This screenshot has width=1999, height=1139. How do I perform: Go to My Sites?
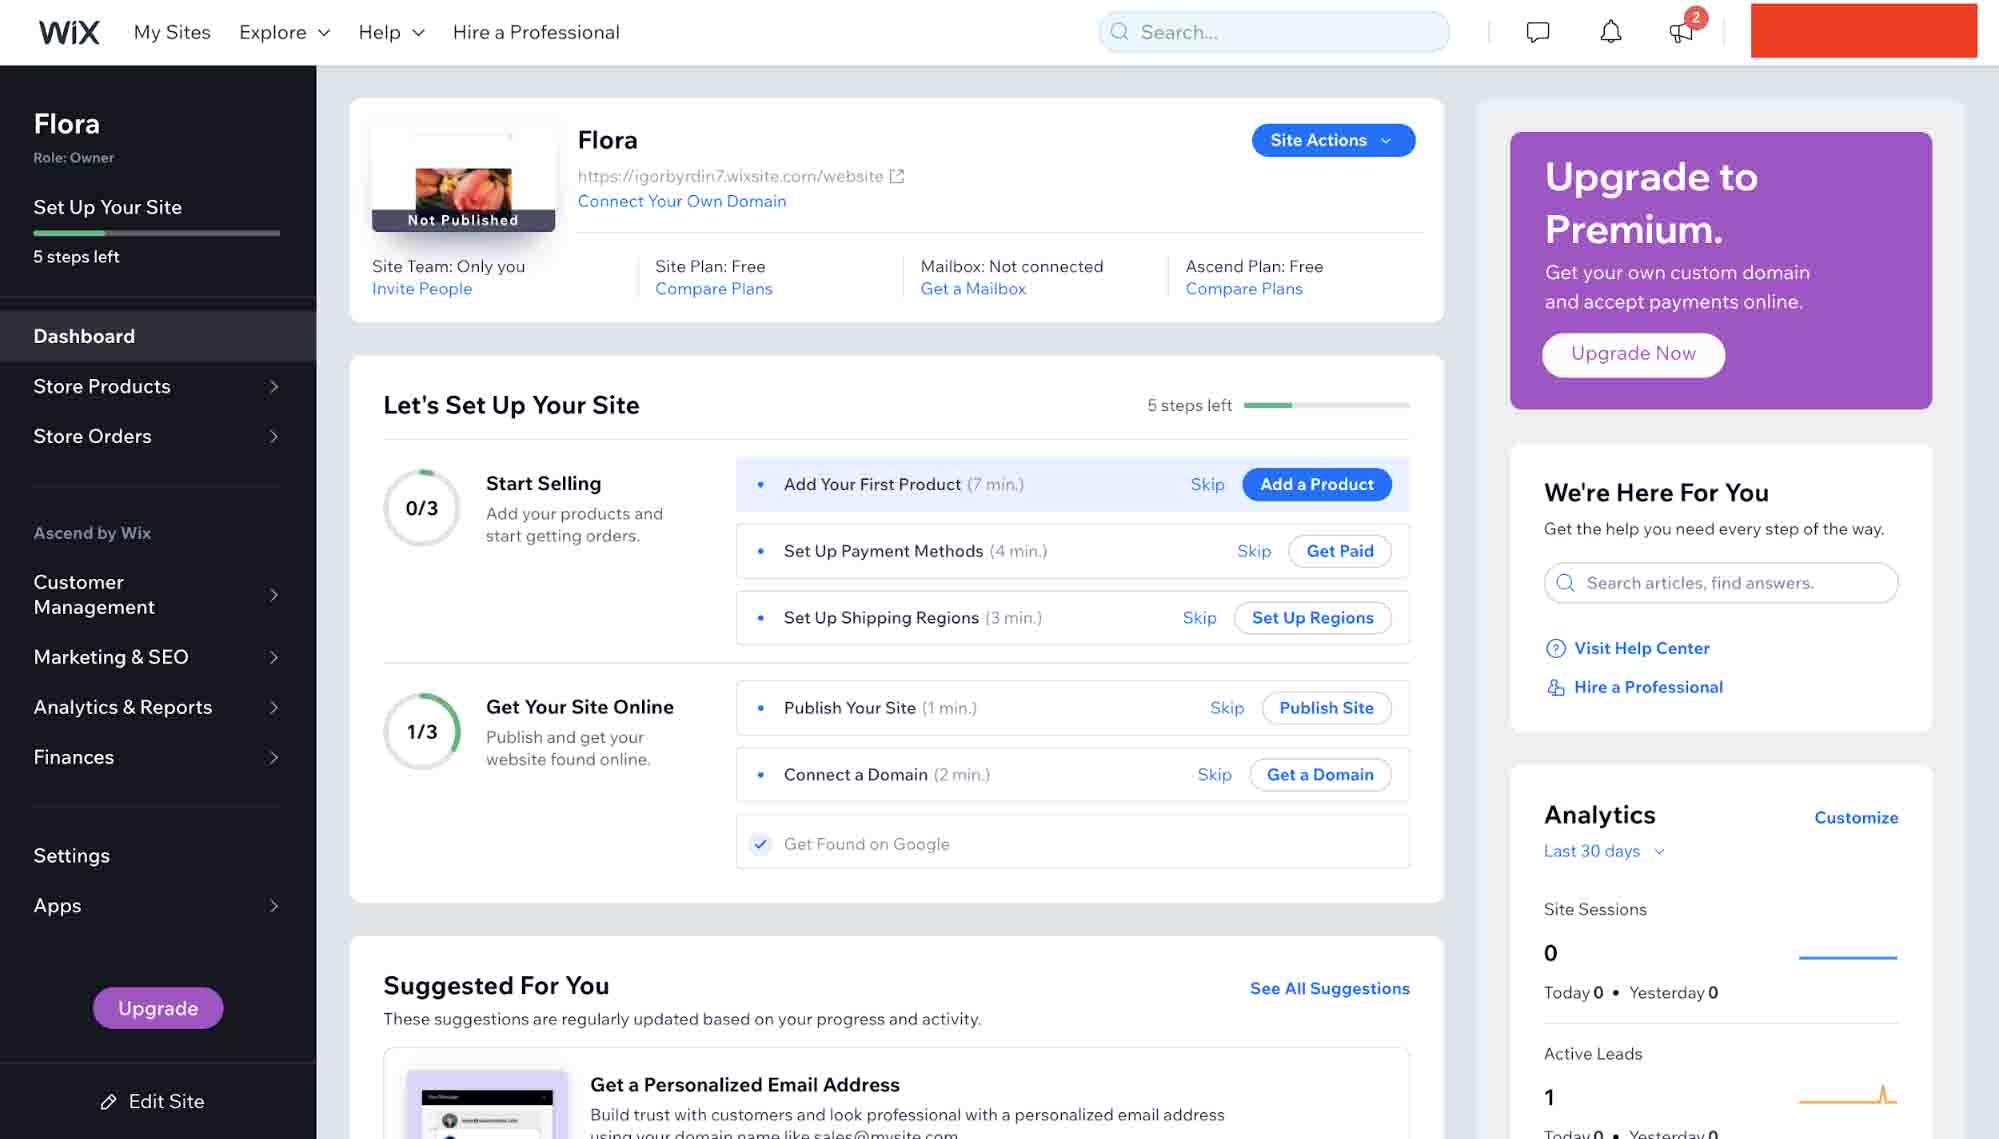(x=172, y=32)
